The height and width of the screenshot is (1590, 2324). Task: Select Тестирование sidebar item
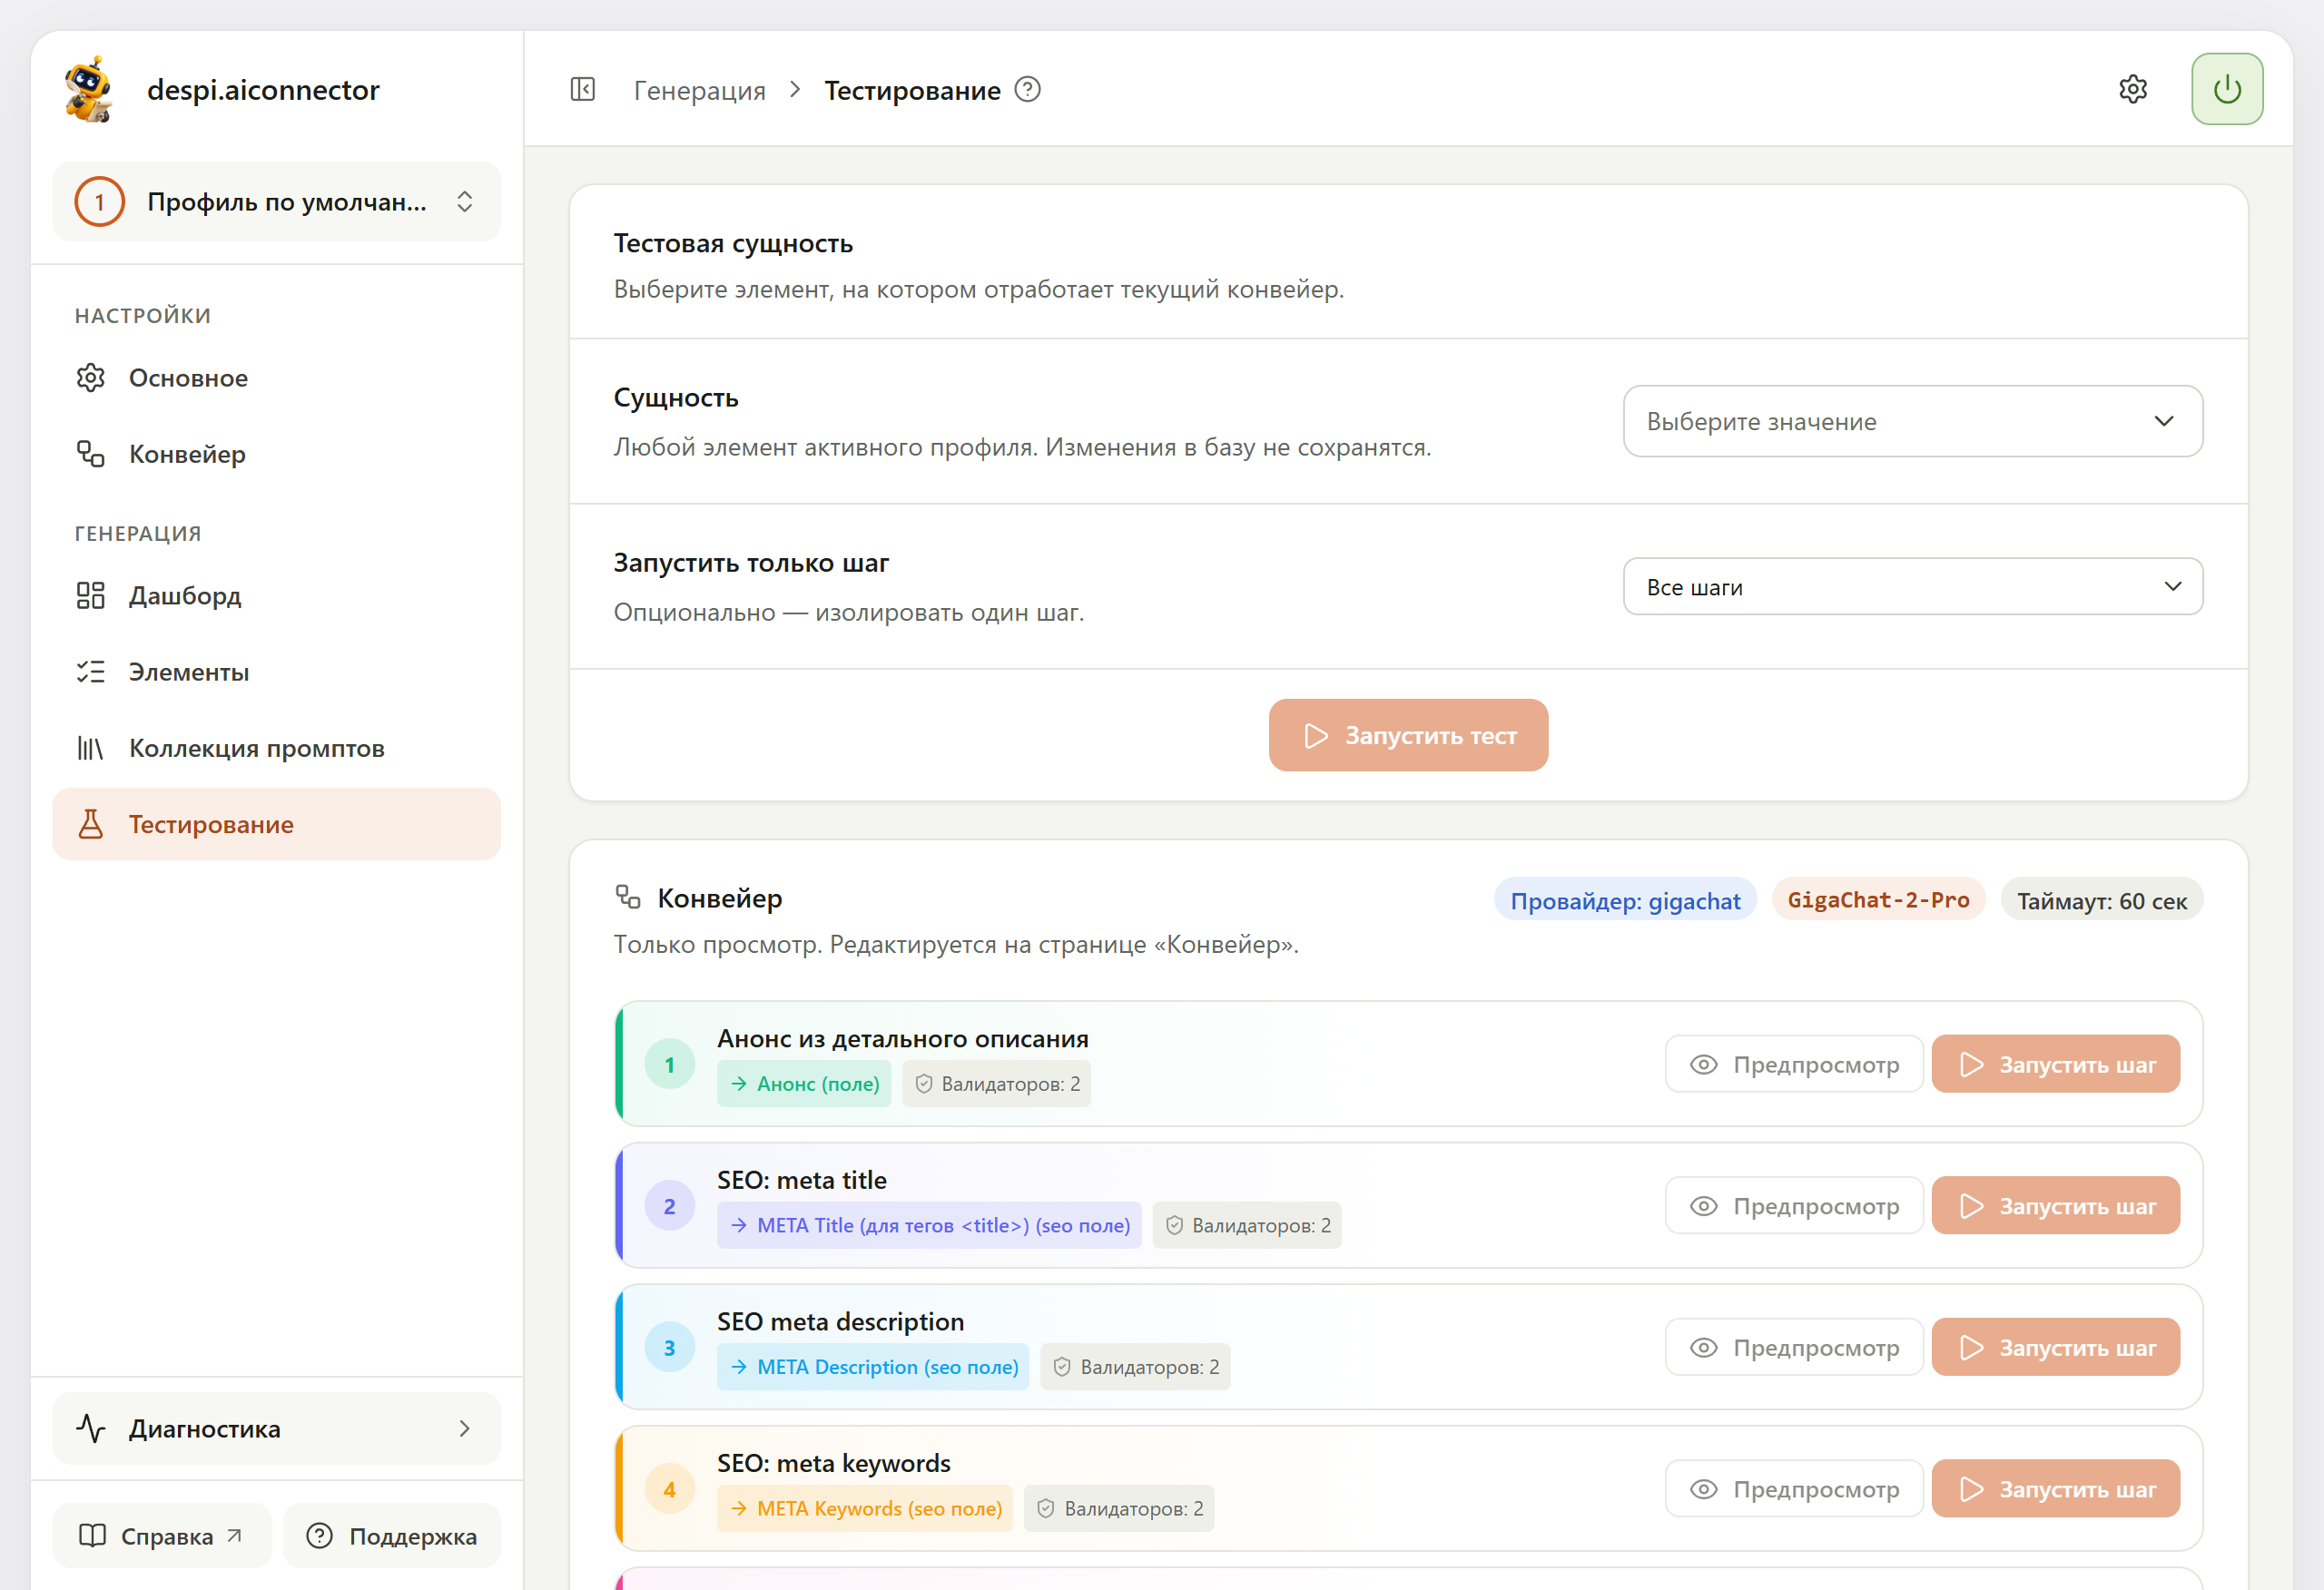pos(276,824)
